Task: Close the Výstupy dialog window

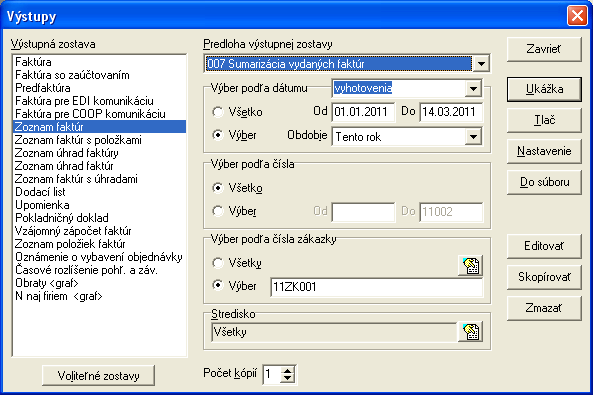Action: coord(577,16)
